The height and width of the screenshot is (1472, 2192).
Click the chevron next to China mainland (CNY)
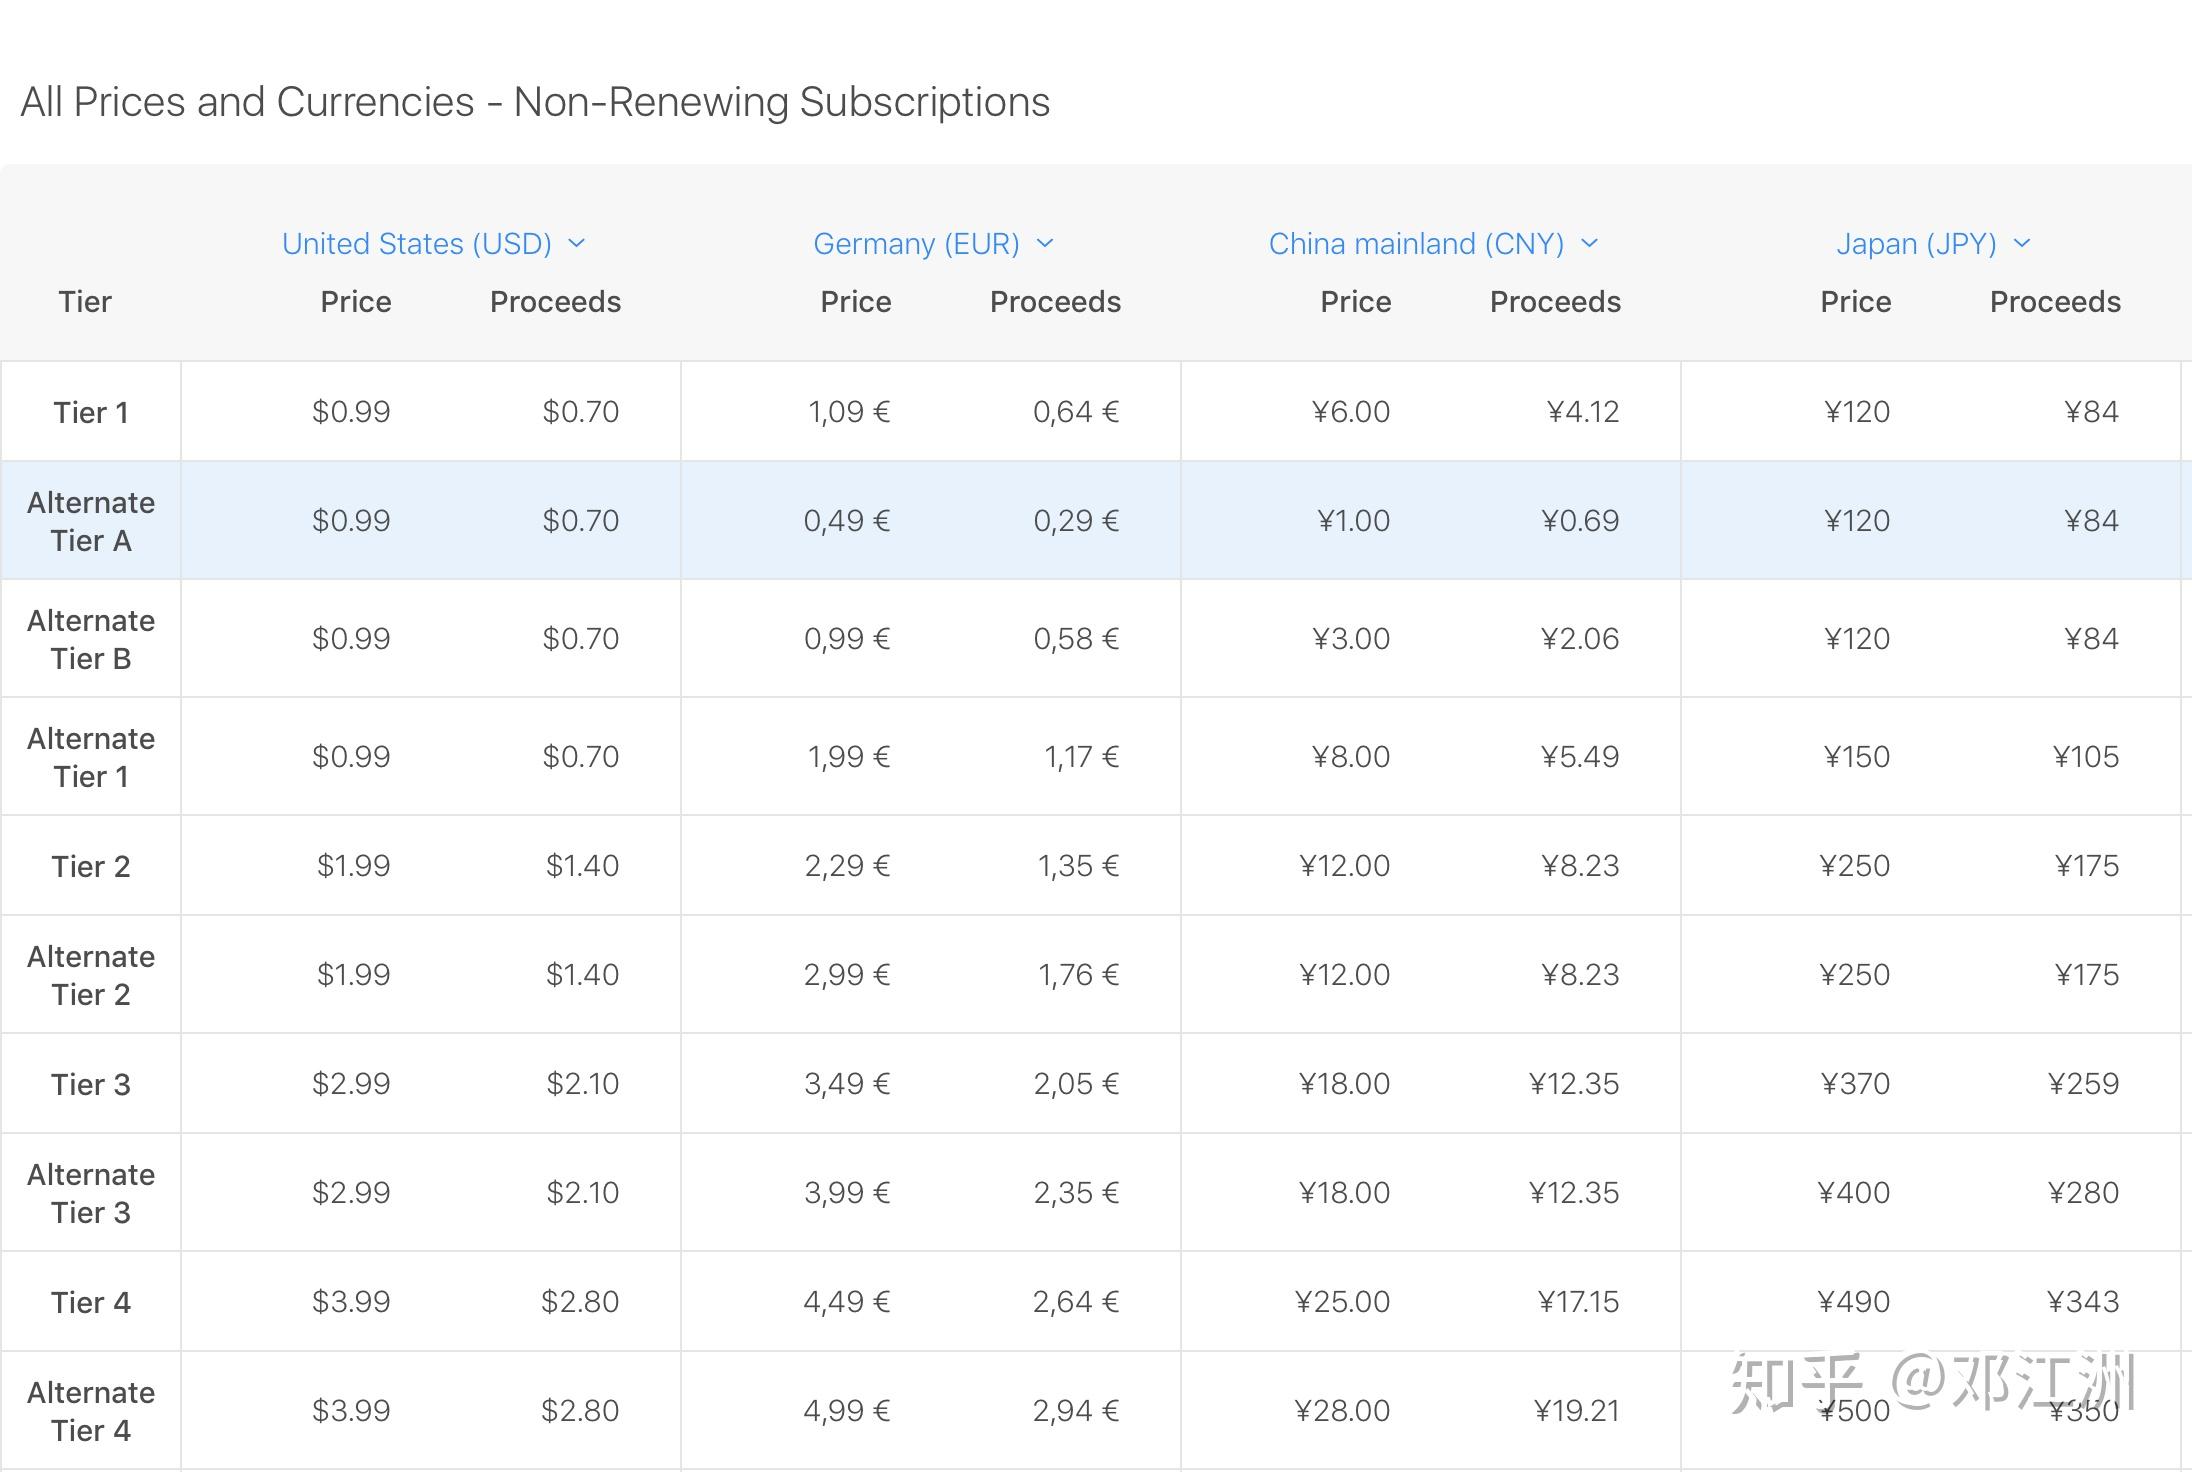(x=1590, y=244)
